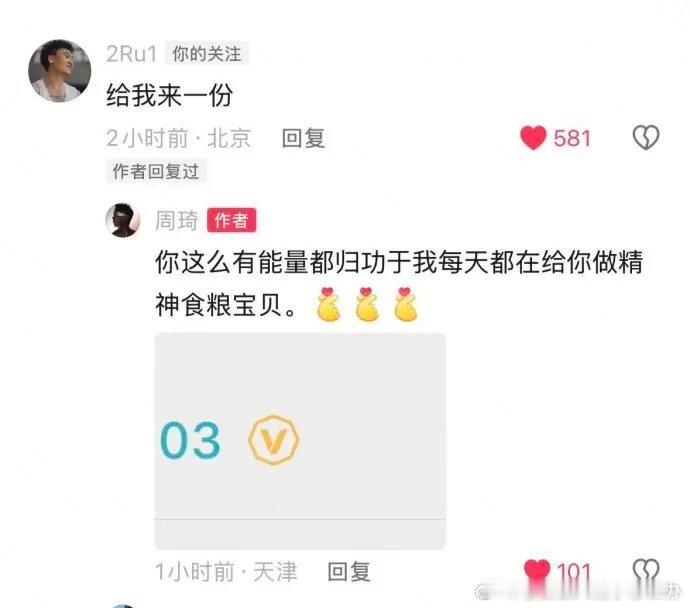Like 周琦's reply with the heart
The height and width of the screenshot is (608, 690).
536,571
